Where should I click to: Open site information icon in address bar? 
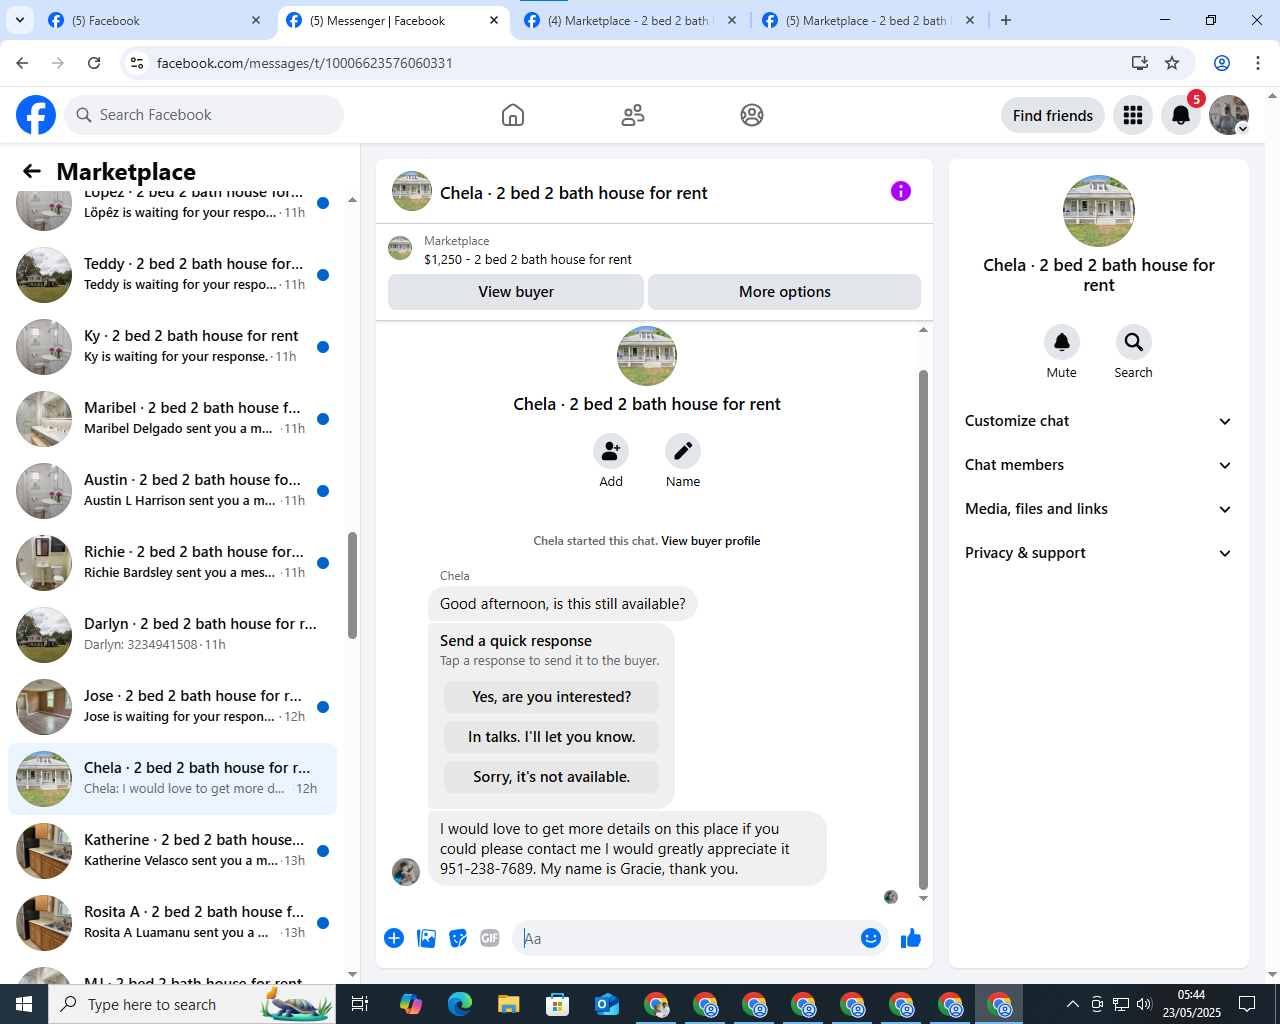pyautogui.click(x=138, y=63)
